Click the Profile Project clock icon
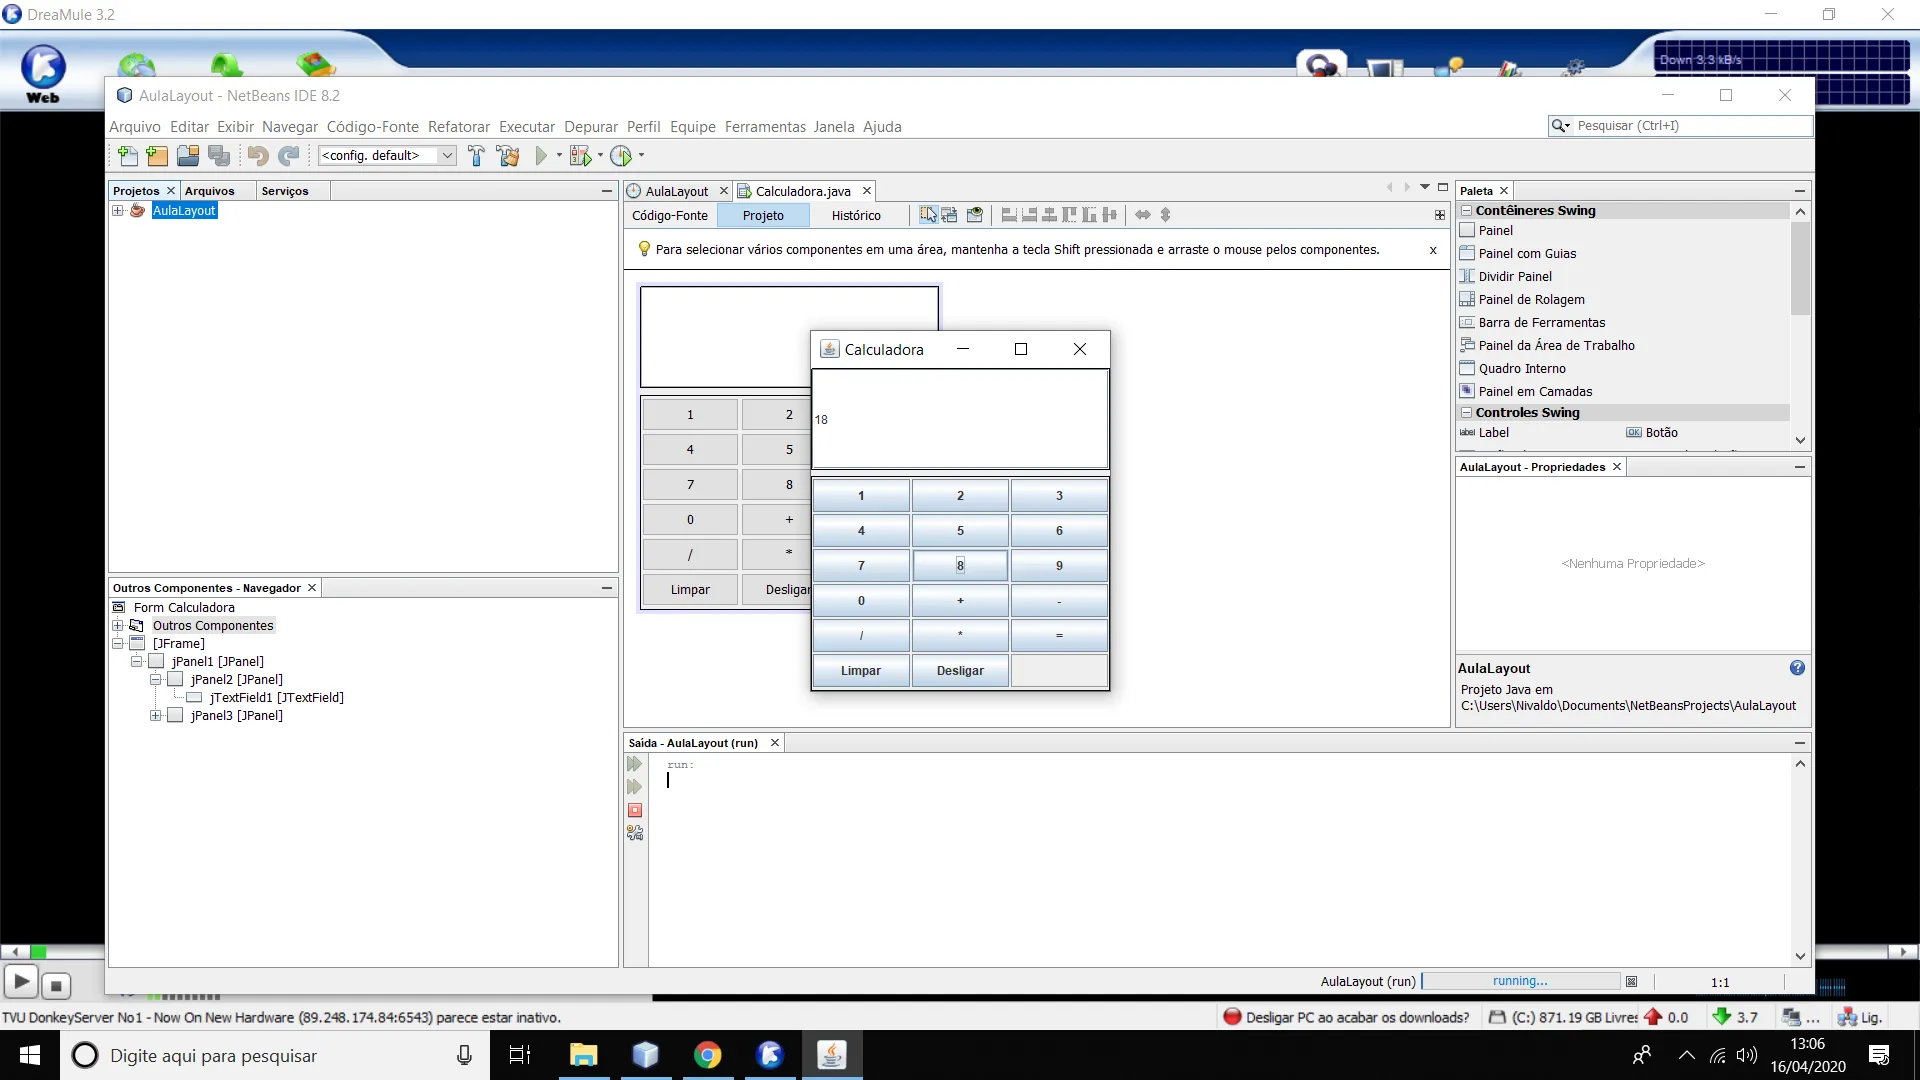 click(x=621, y=156)
